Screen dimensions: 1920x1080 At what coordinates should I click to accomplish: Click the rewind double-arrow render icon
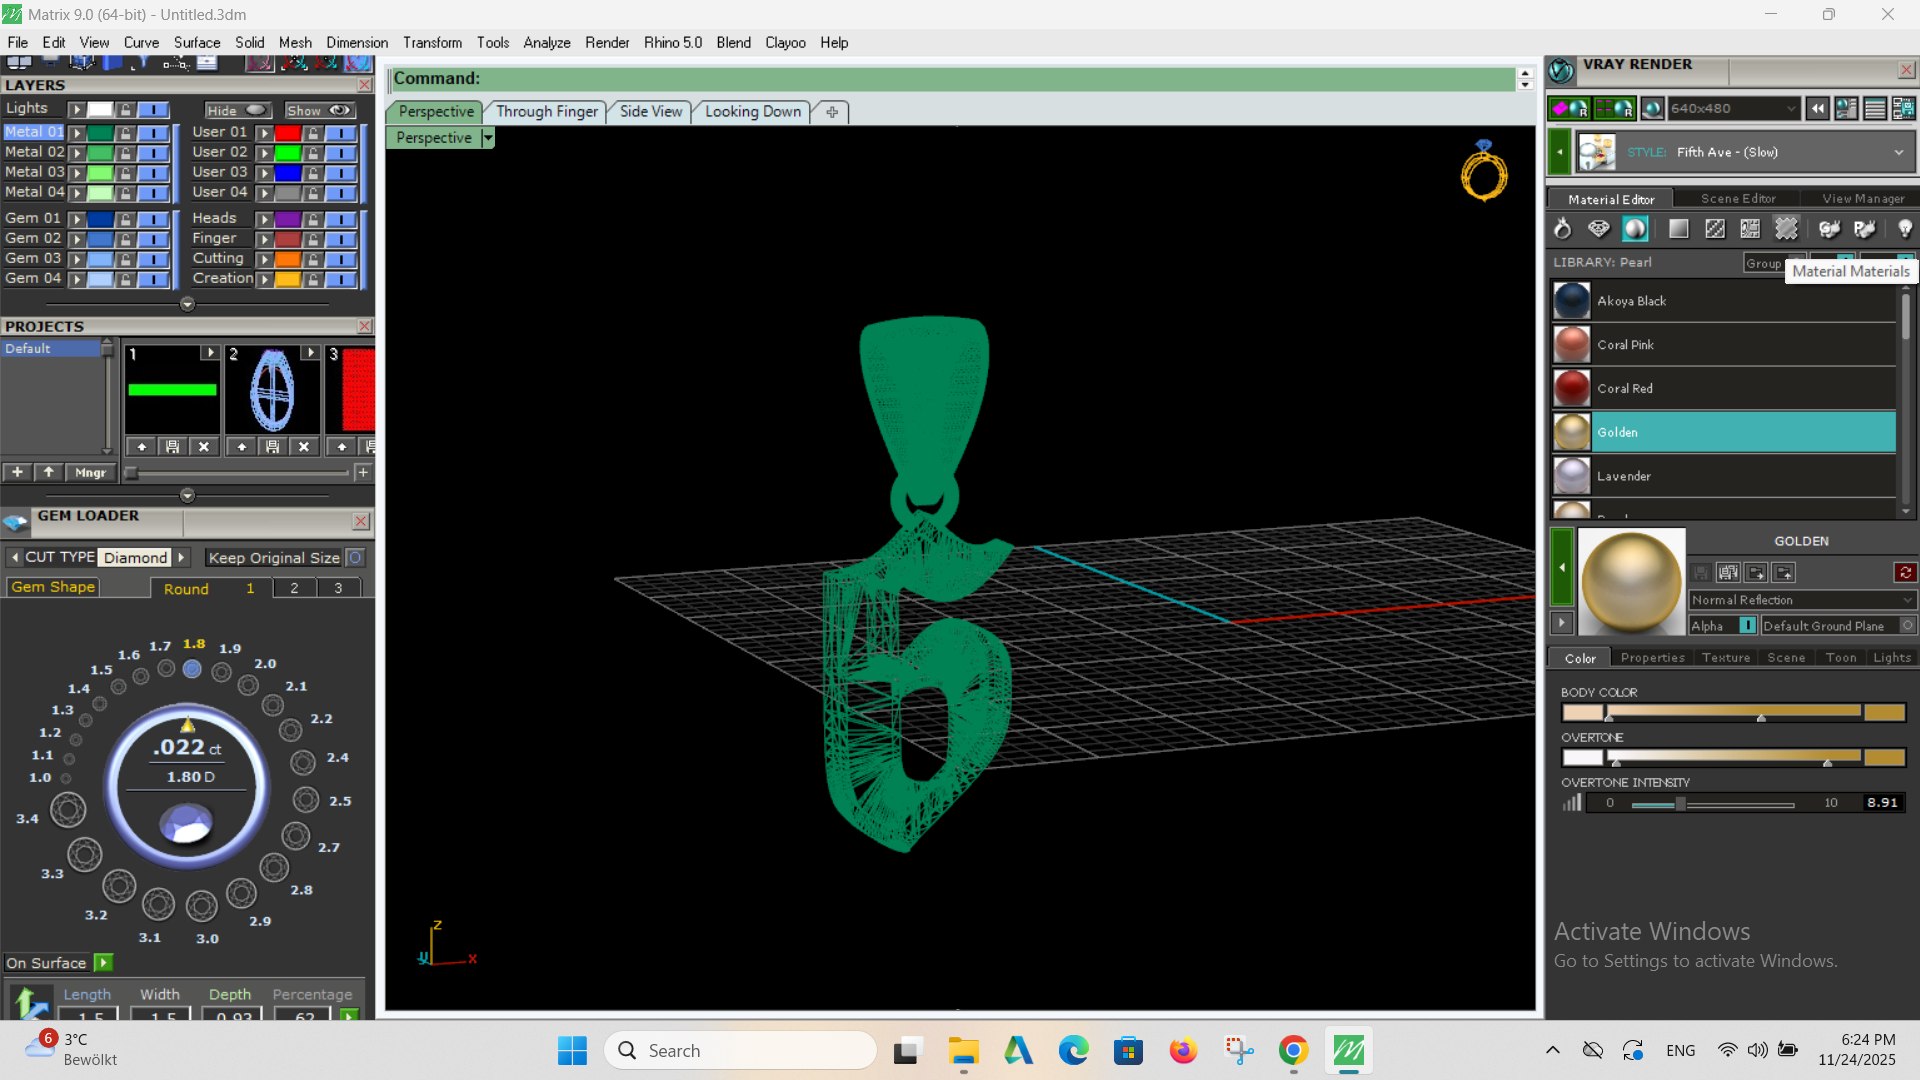[x=1818, y=108]
